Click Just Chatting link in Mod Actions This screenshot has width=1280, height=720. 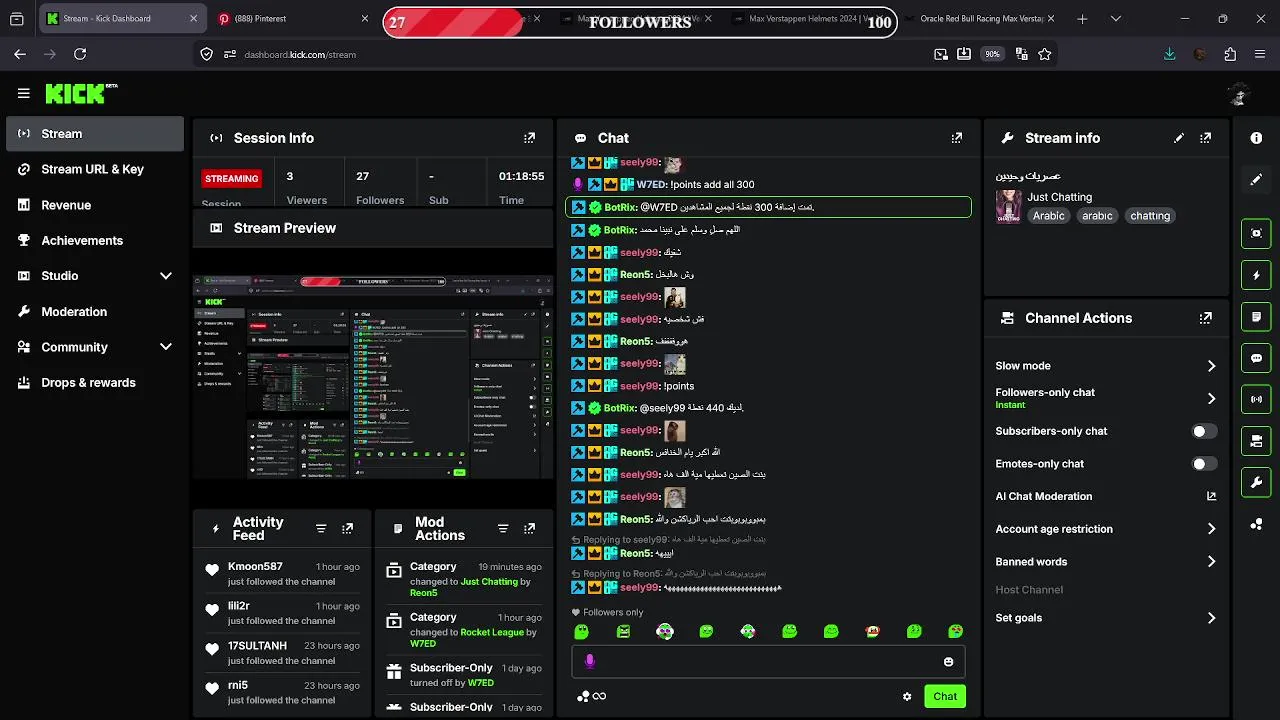click(x=489, y=581)
